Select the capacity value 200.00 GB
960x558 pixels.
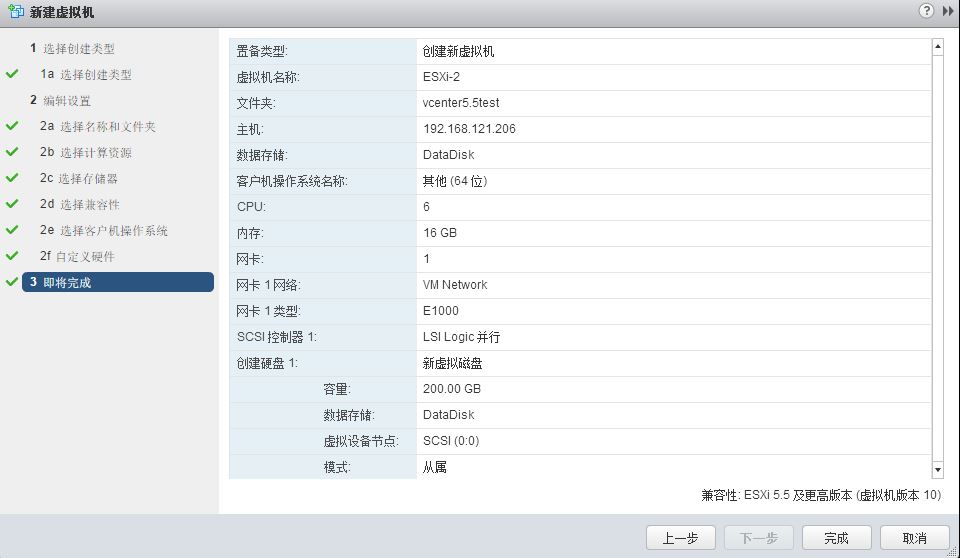tap(451, 389)
